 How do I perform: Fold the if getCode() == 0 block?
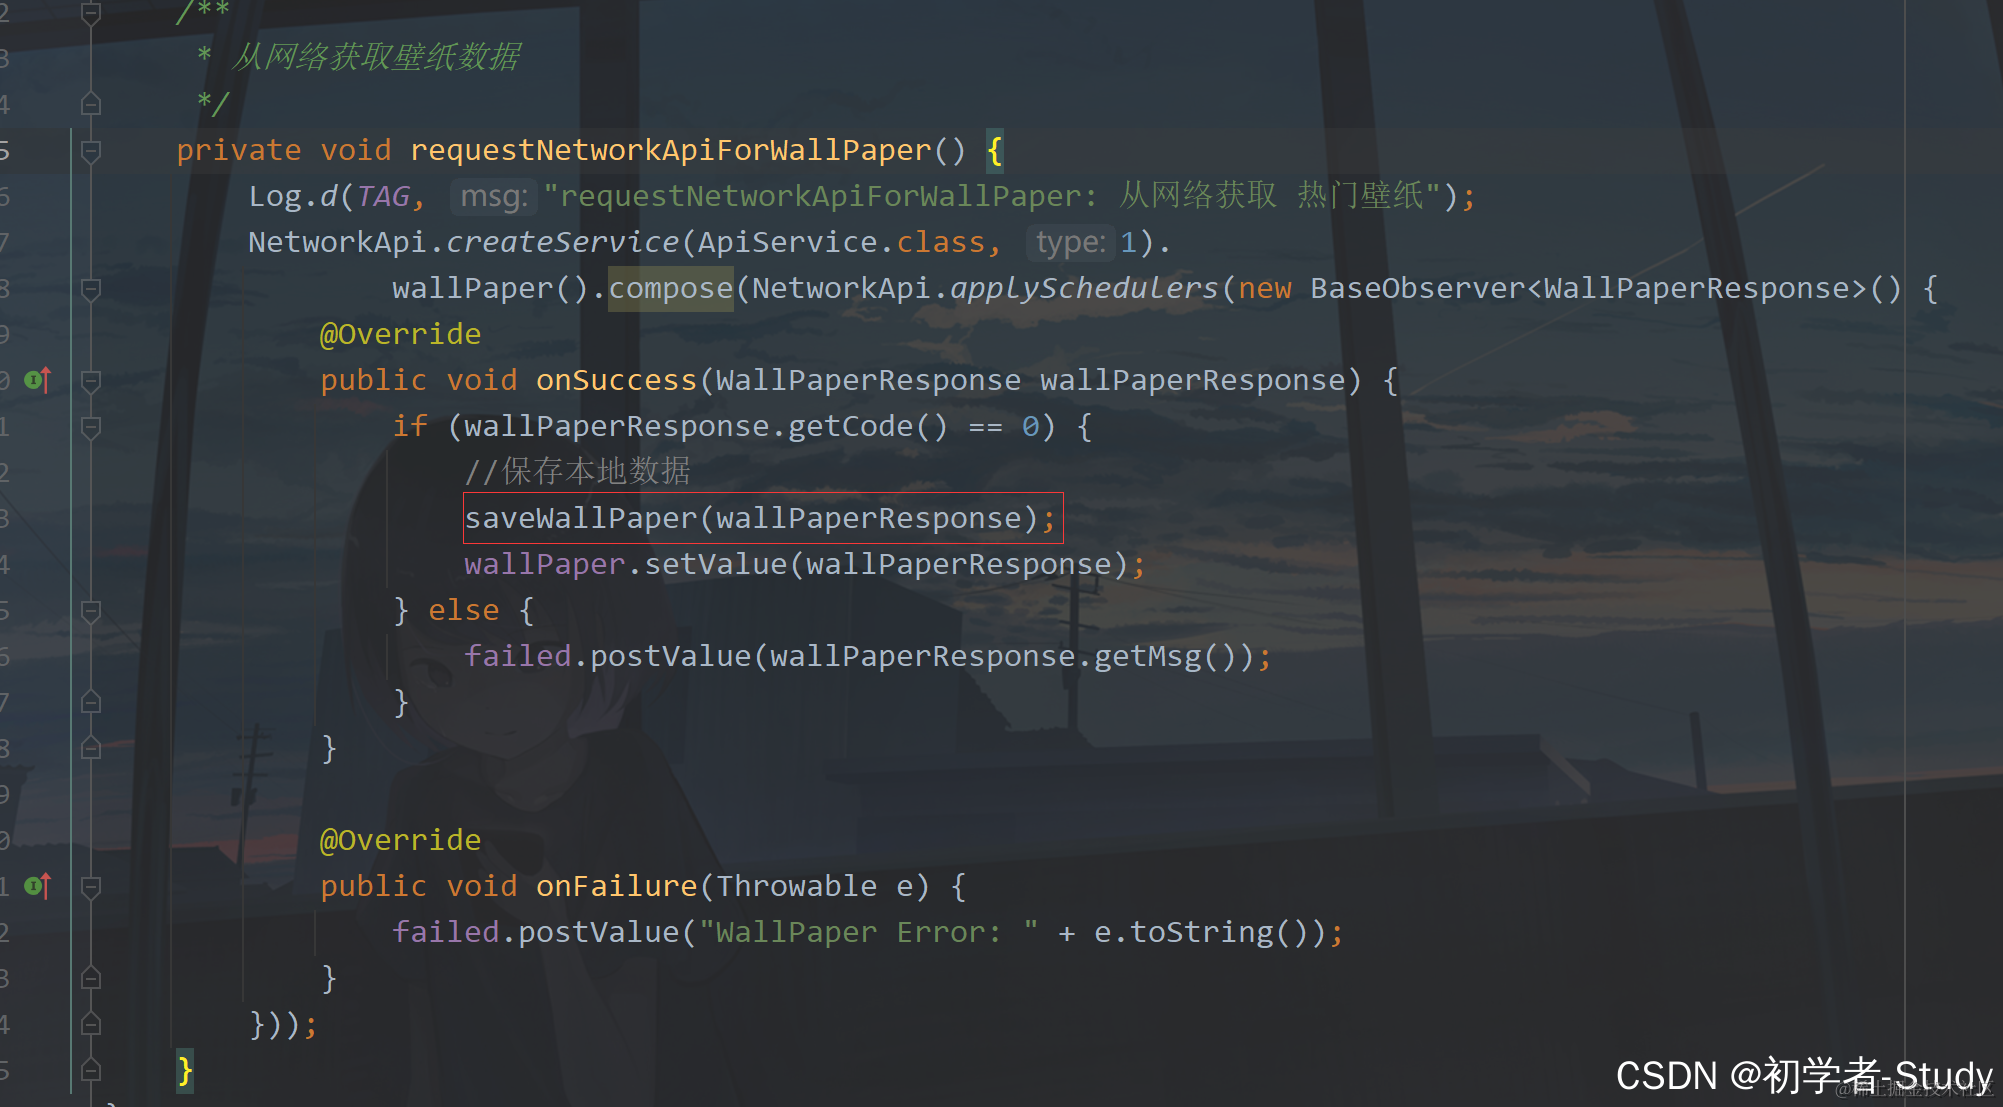click(90, 427)
